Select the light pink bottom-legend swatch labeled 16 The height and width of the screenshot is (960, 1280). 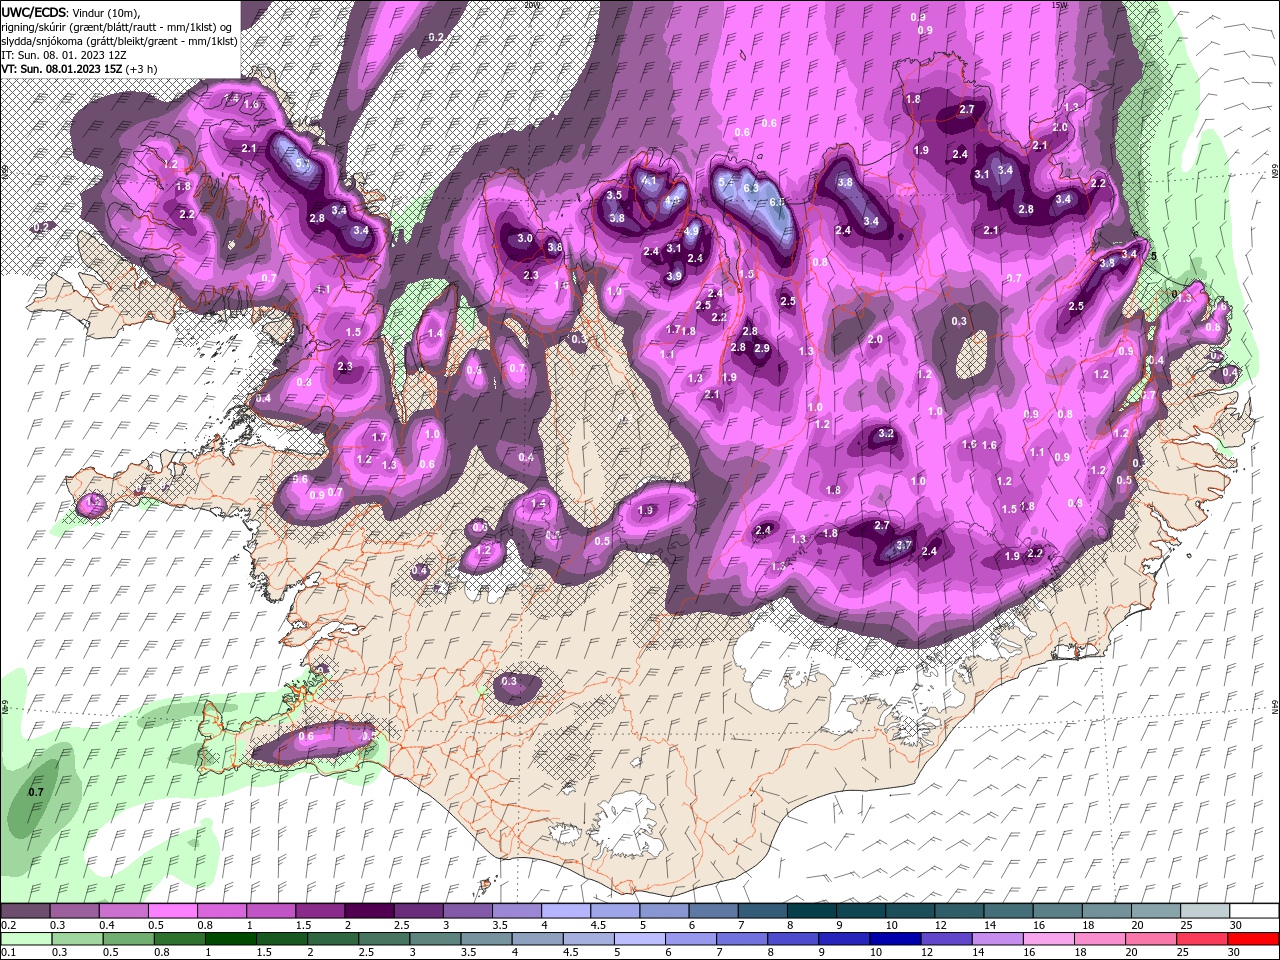pyautogui.click(x=1049, y=939)
